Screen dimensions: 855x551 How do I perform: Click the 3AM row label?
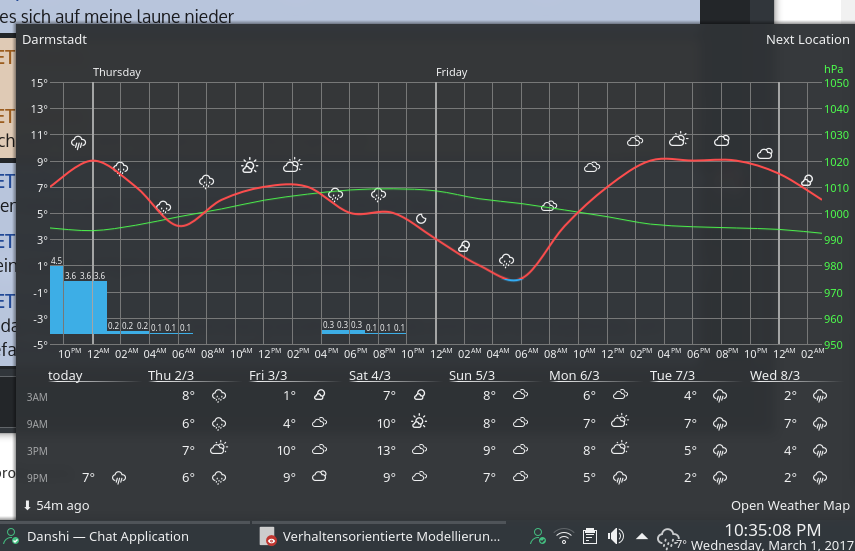37,397
